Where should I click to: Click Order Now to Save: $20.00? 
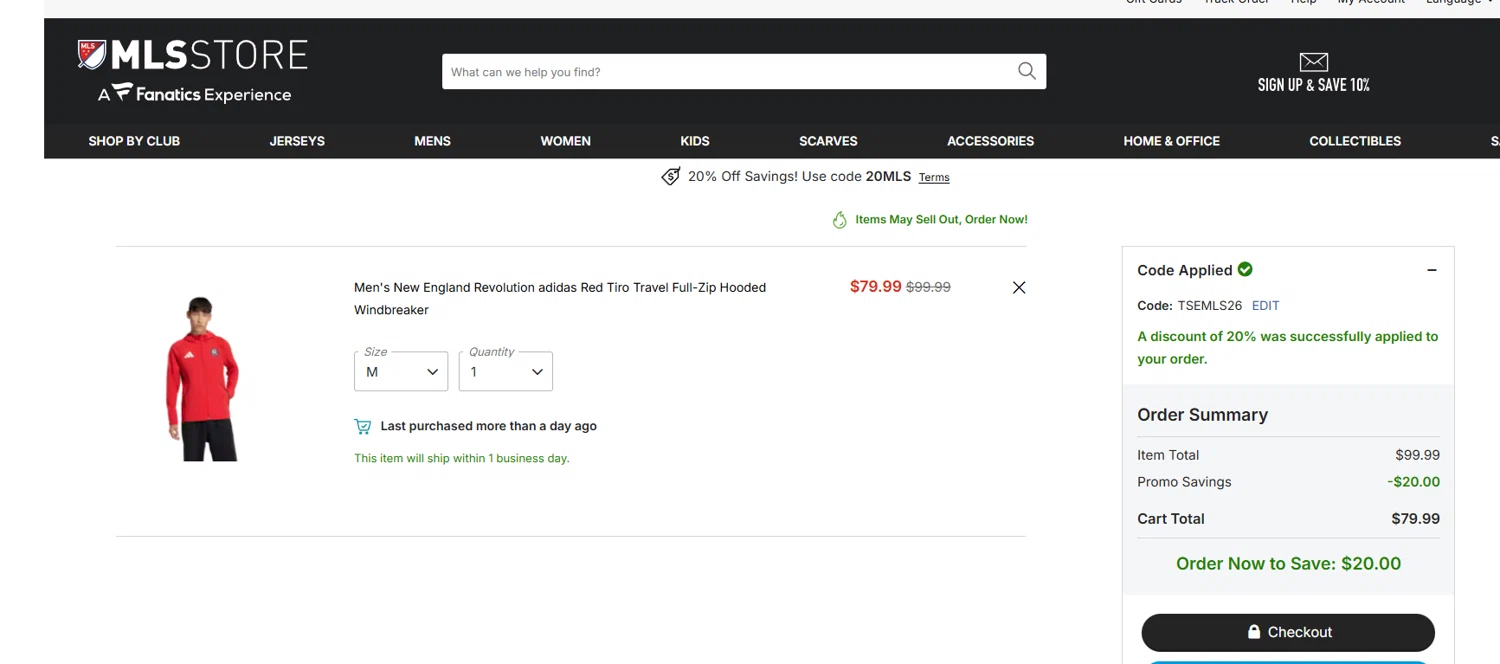point(1288,564)
